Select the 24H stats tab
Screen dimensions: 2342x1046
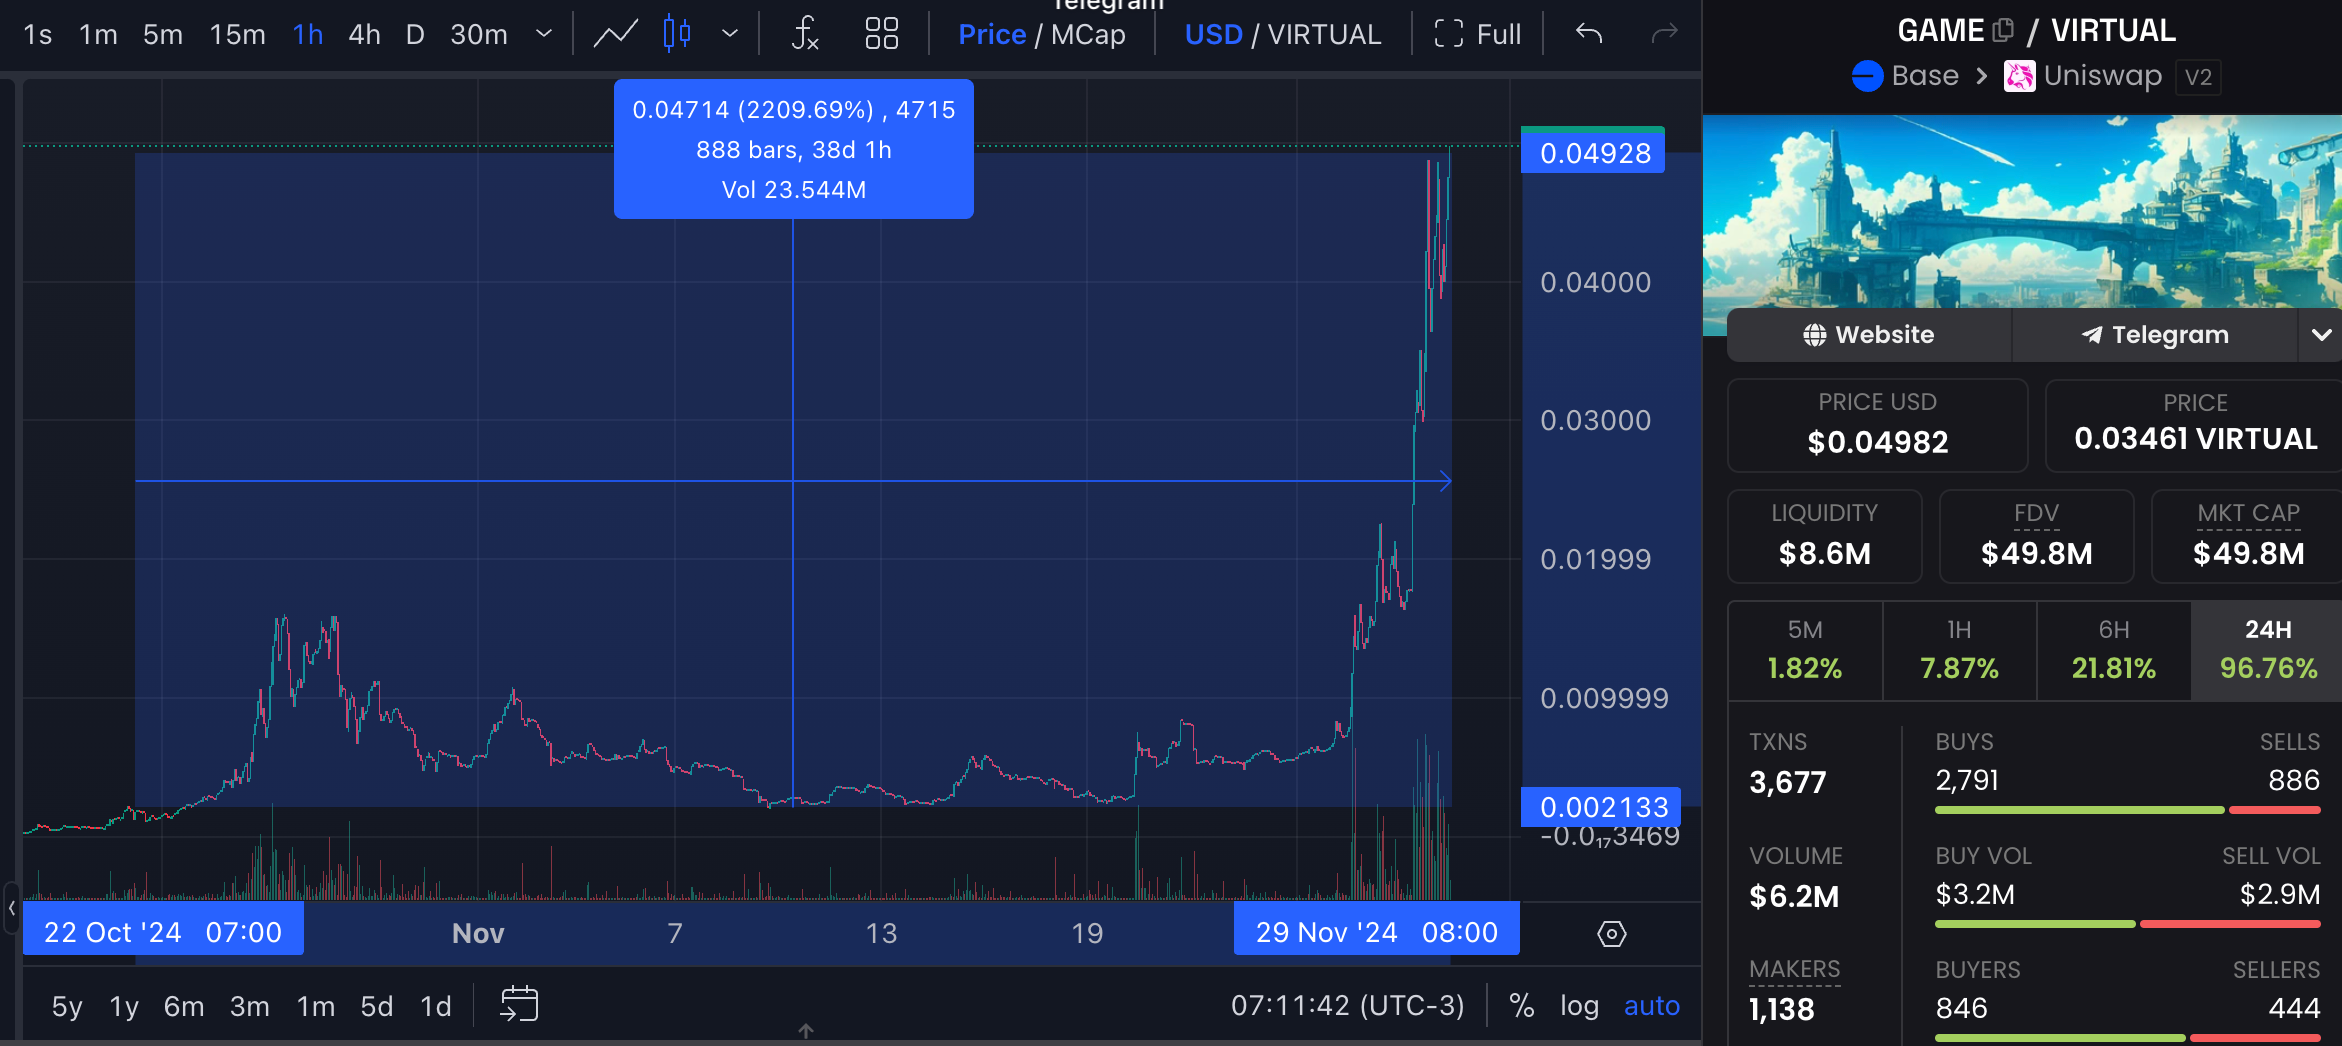coord(2267,650)
